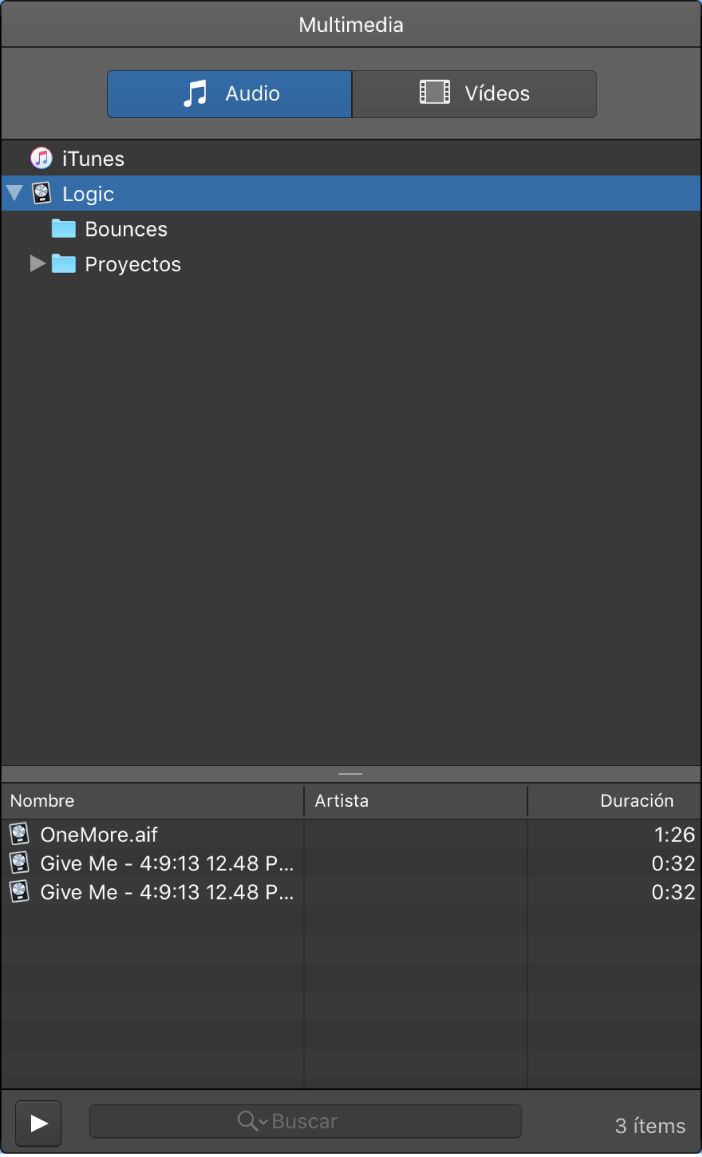Click the iTunes app icon
This screenshot has width=702, height=1157.
point(41,158)
